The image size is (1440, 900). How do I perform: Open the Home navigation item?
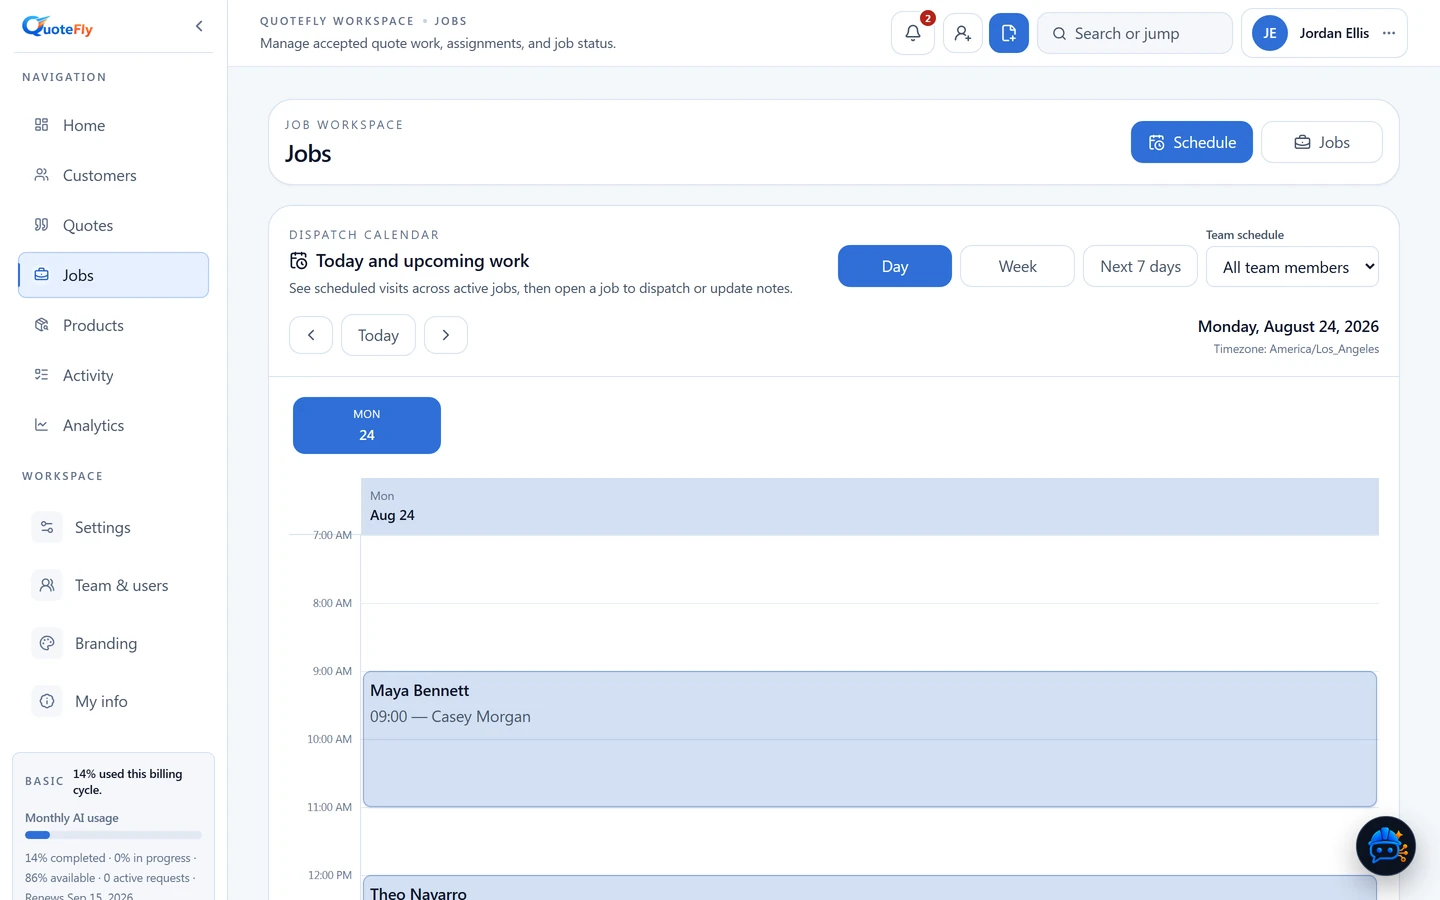point(113,125)
